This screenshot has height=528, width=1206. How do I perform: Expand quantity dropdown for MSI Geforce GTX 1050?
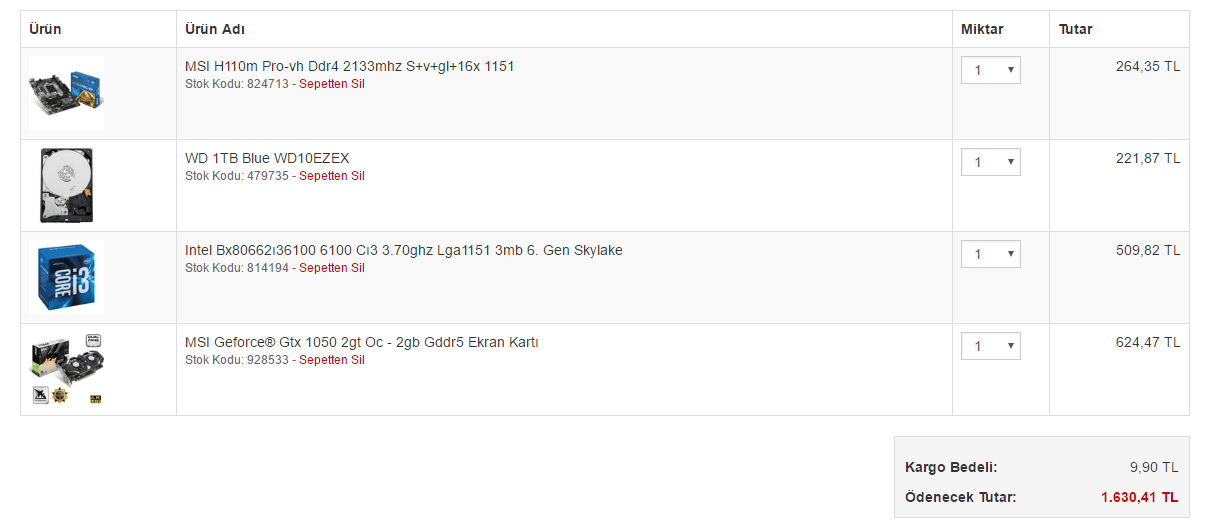(991, 346)
